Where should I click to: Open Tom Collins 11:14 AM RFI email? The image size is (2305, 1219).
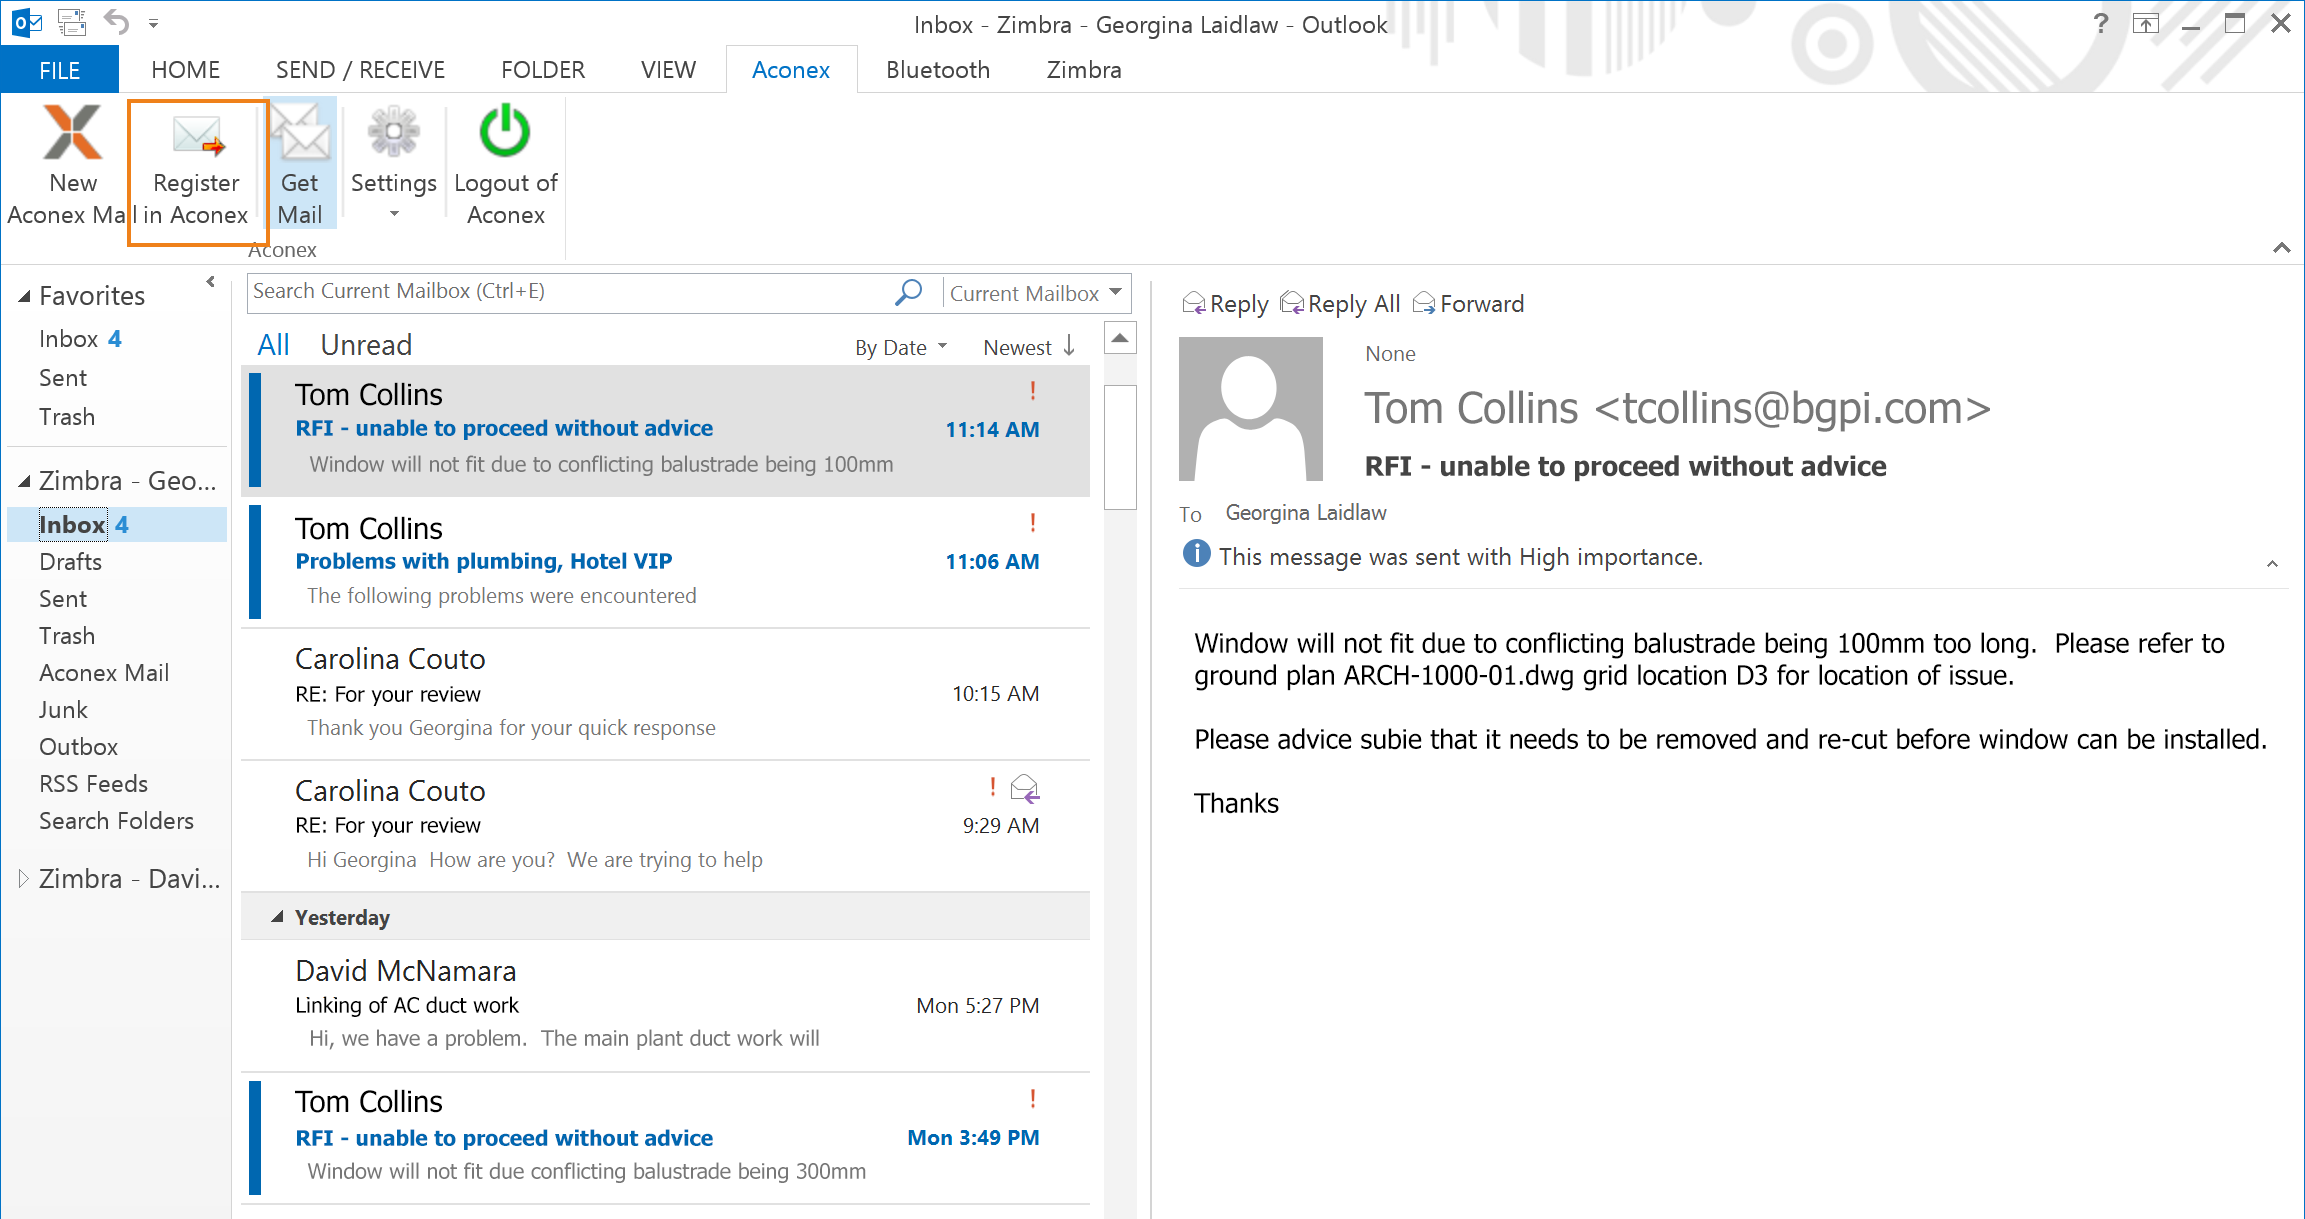[666, 431]
